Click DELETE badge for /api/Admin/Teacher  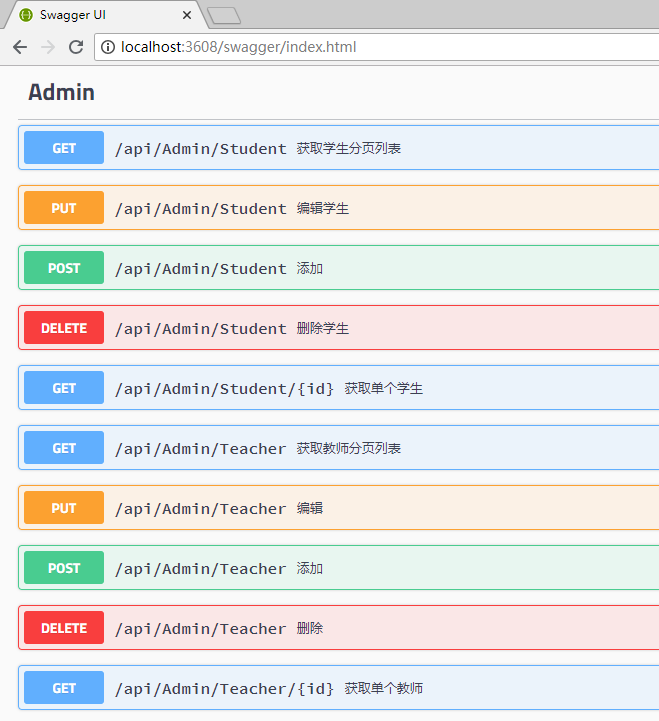64,628
